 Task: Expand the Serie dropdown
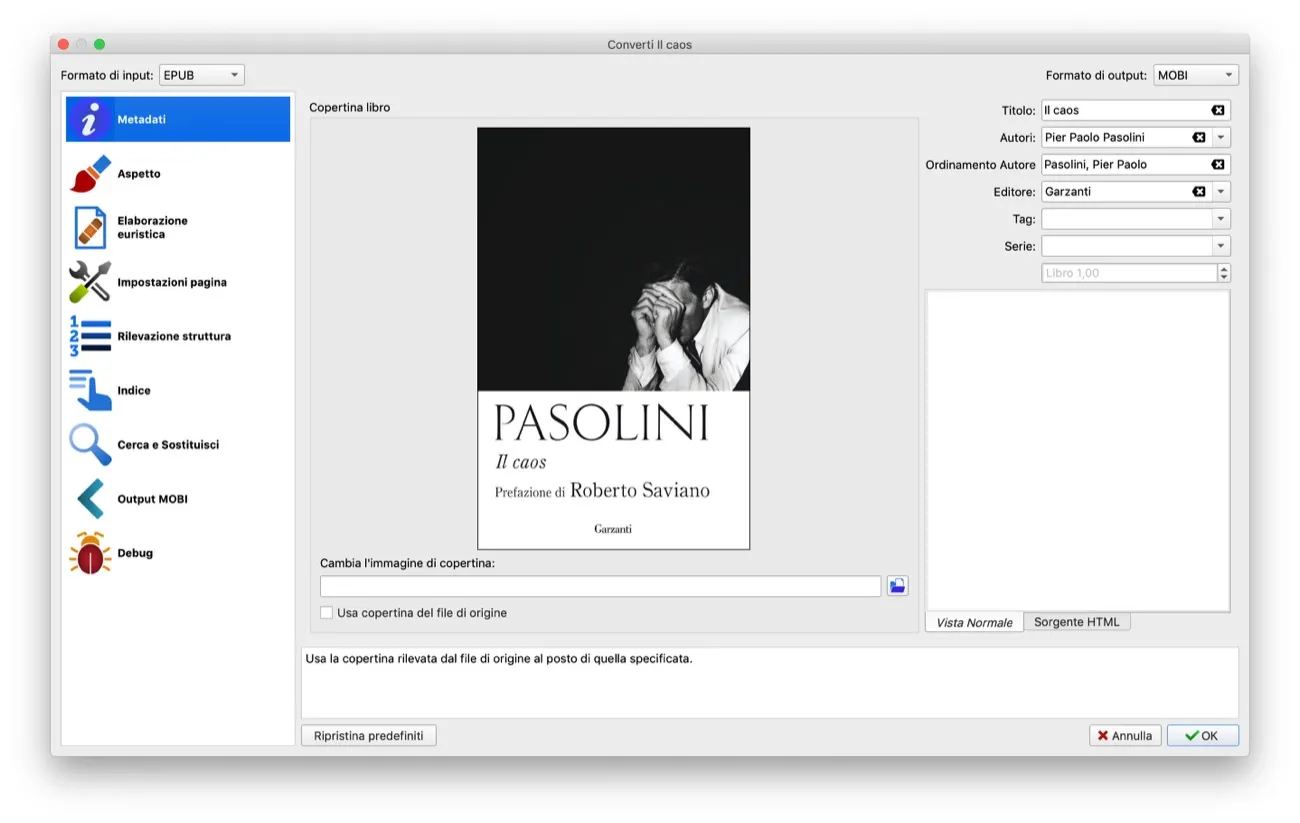pos(1222,245)
